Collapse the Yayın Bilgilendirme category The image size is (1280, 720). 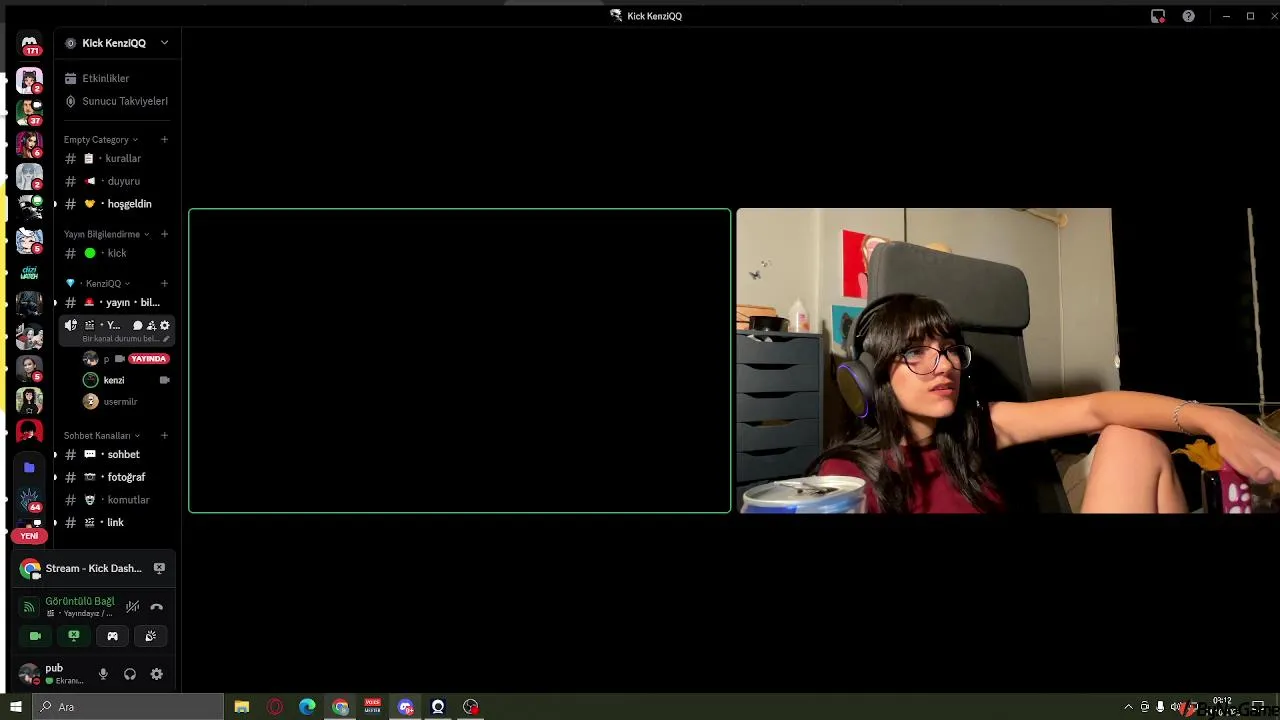coord(107,234)
